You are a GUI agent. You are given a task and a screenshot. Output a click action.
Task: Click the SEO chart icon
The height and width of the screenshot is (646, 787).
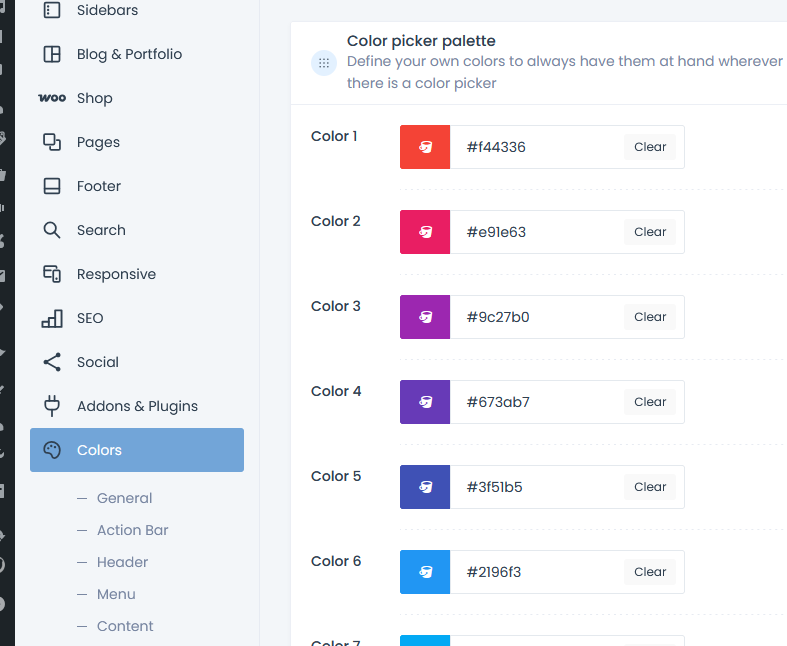click(x=52, y=318)
